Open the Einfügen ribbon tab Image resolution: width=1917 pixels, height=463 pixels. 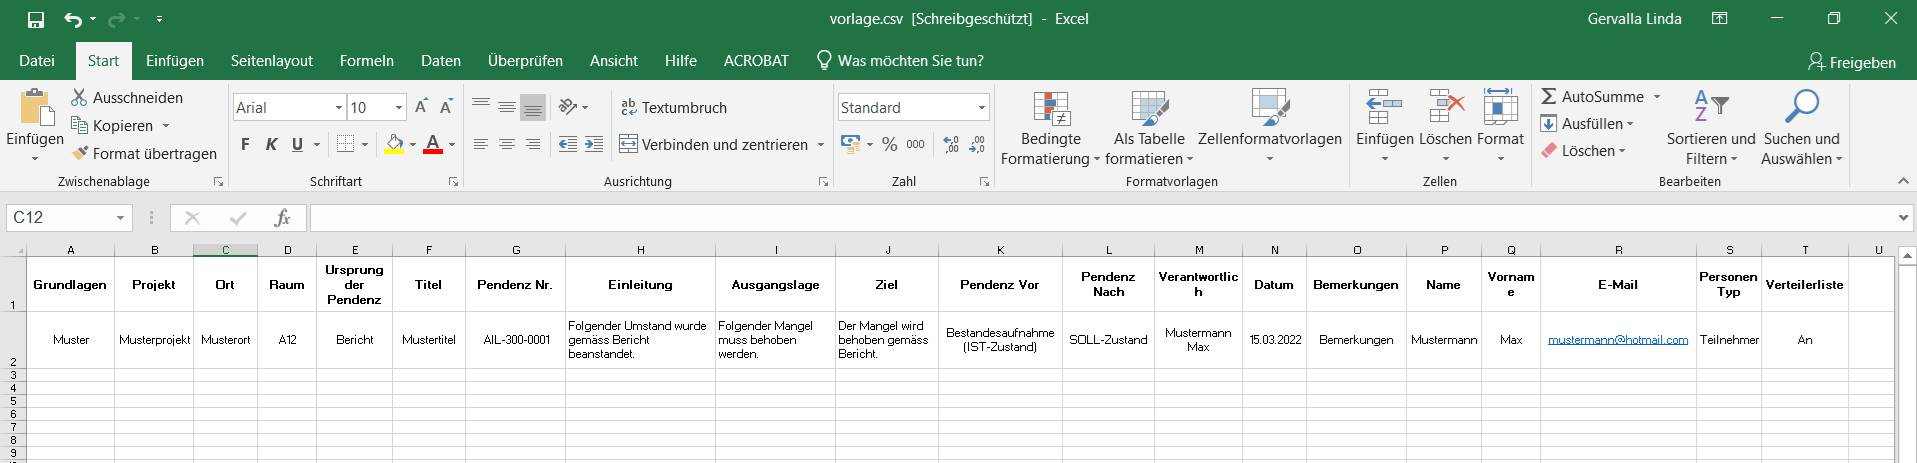click(175, 61)
